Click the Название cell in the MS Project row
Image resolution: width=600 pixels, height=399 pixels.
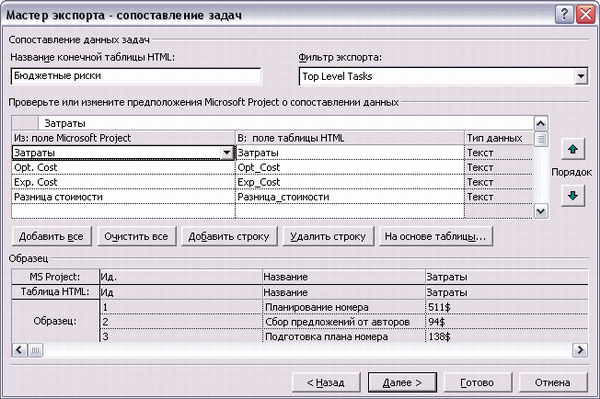point(344,277)
